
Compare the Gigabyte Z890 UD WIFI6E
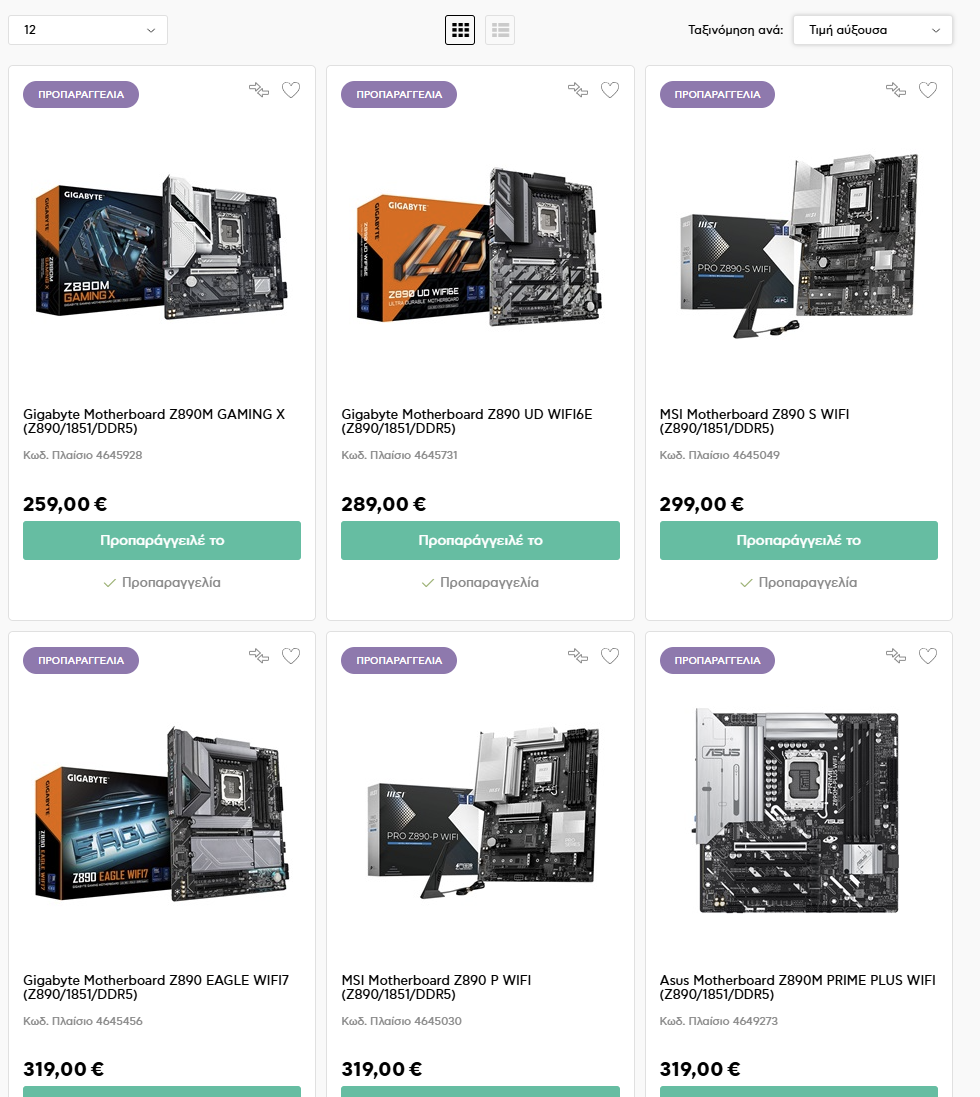click(578, 90)
